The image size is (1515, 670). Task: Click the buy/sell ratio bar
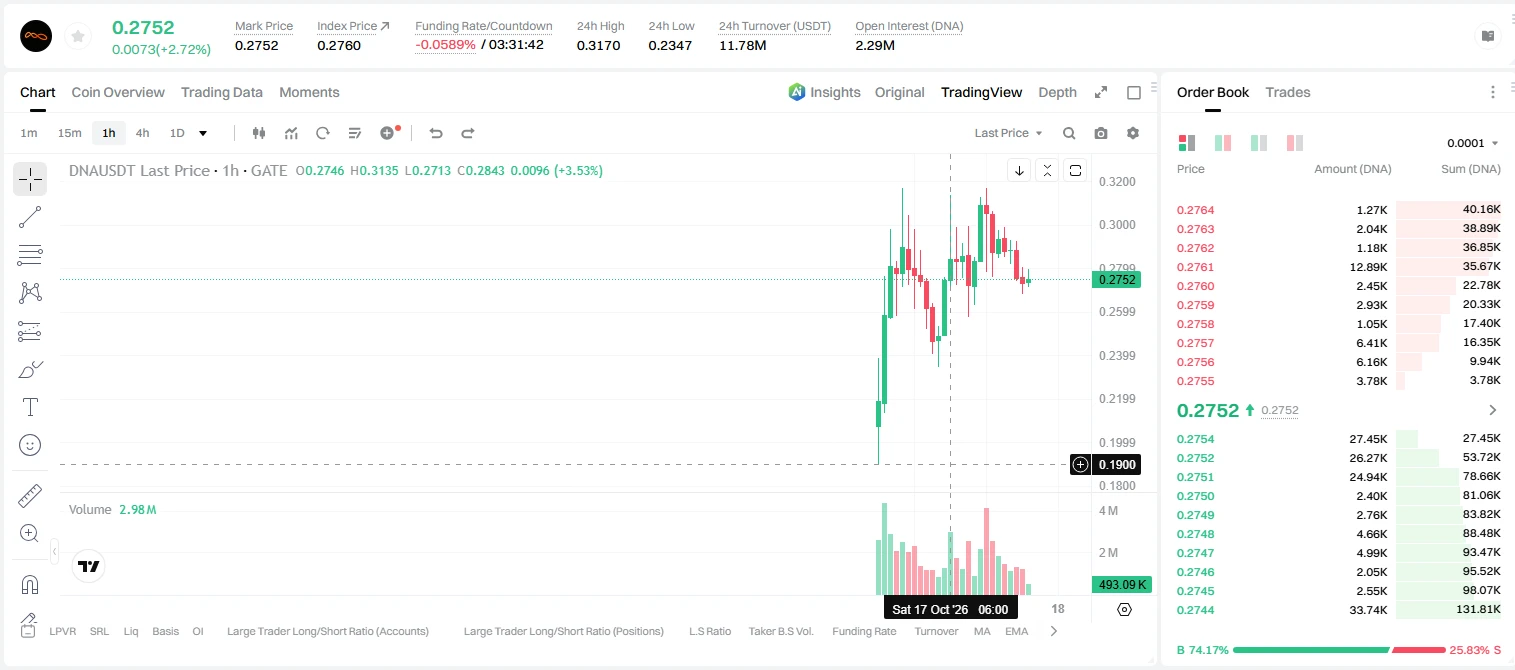(x=1338, y=650)
